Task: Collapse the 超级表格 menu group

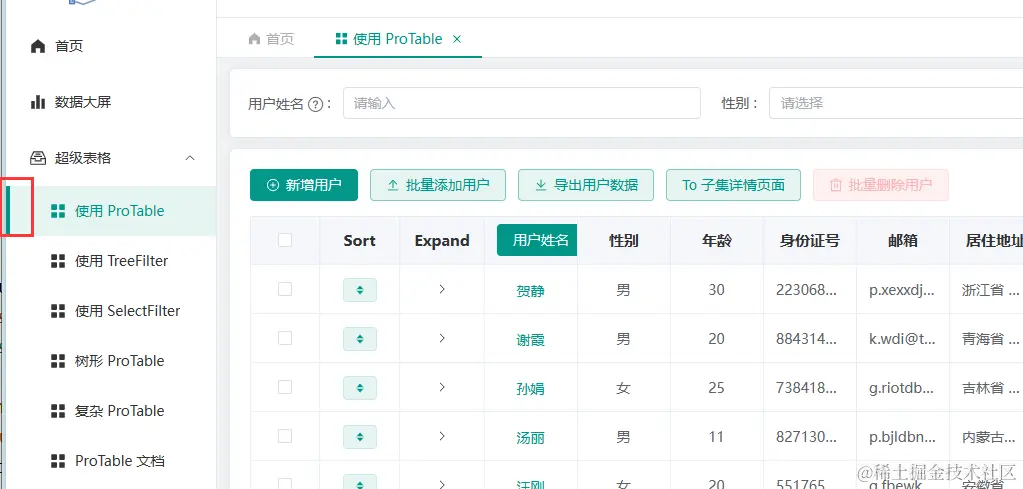Action: point(190,158)
